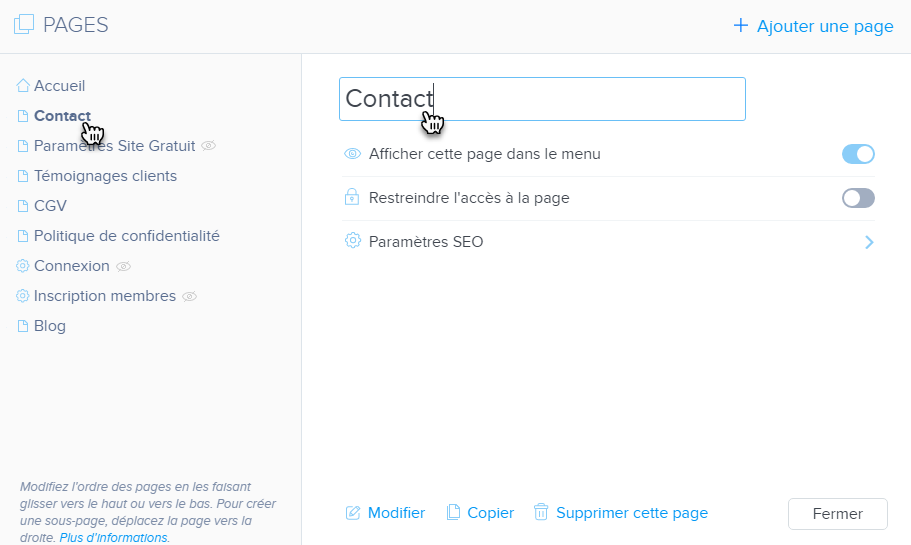Disable showing this page in the menu

tap(858, 154)
